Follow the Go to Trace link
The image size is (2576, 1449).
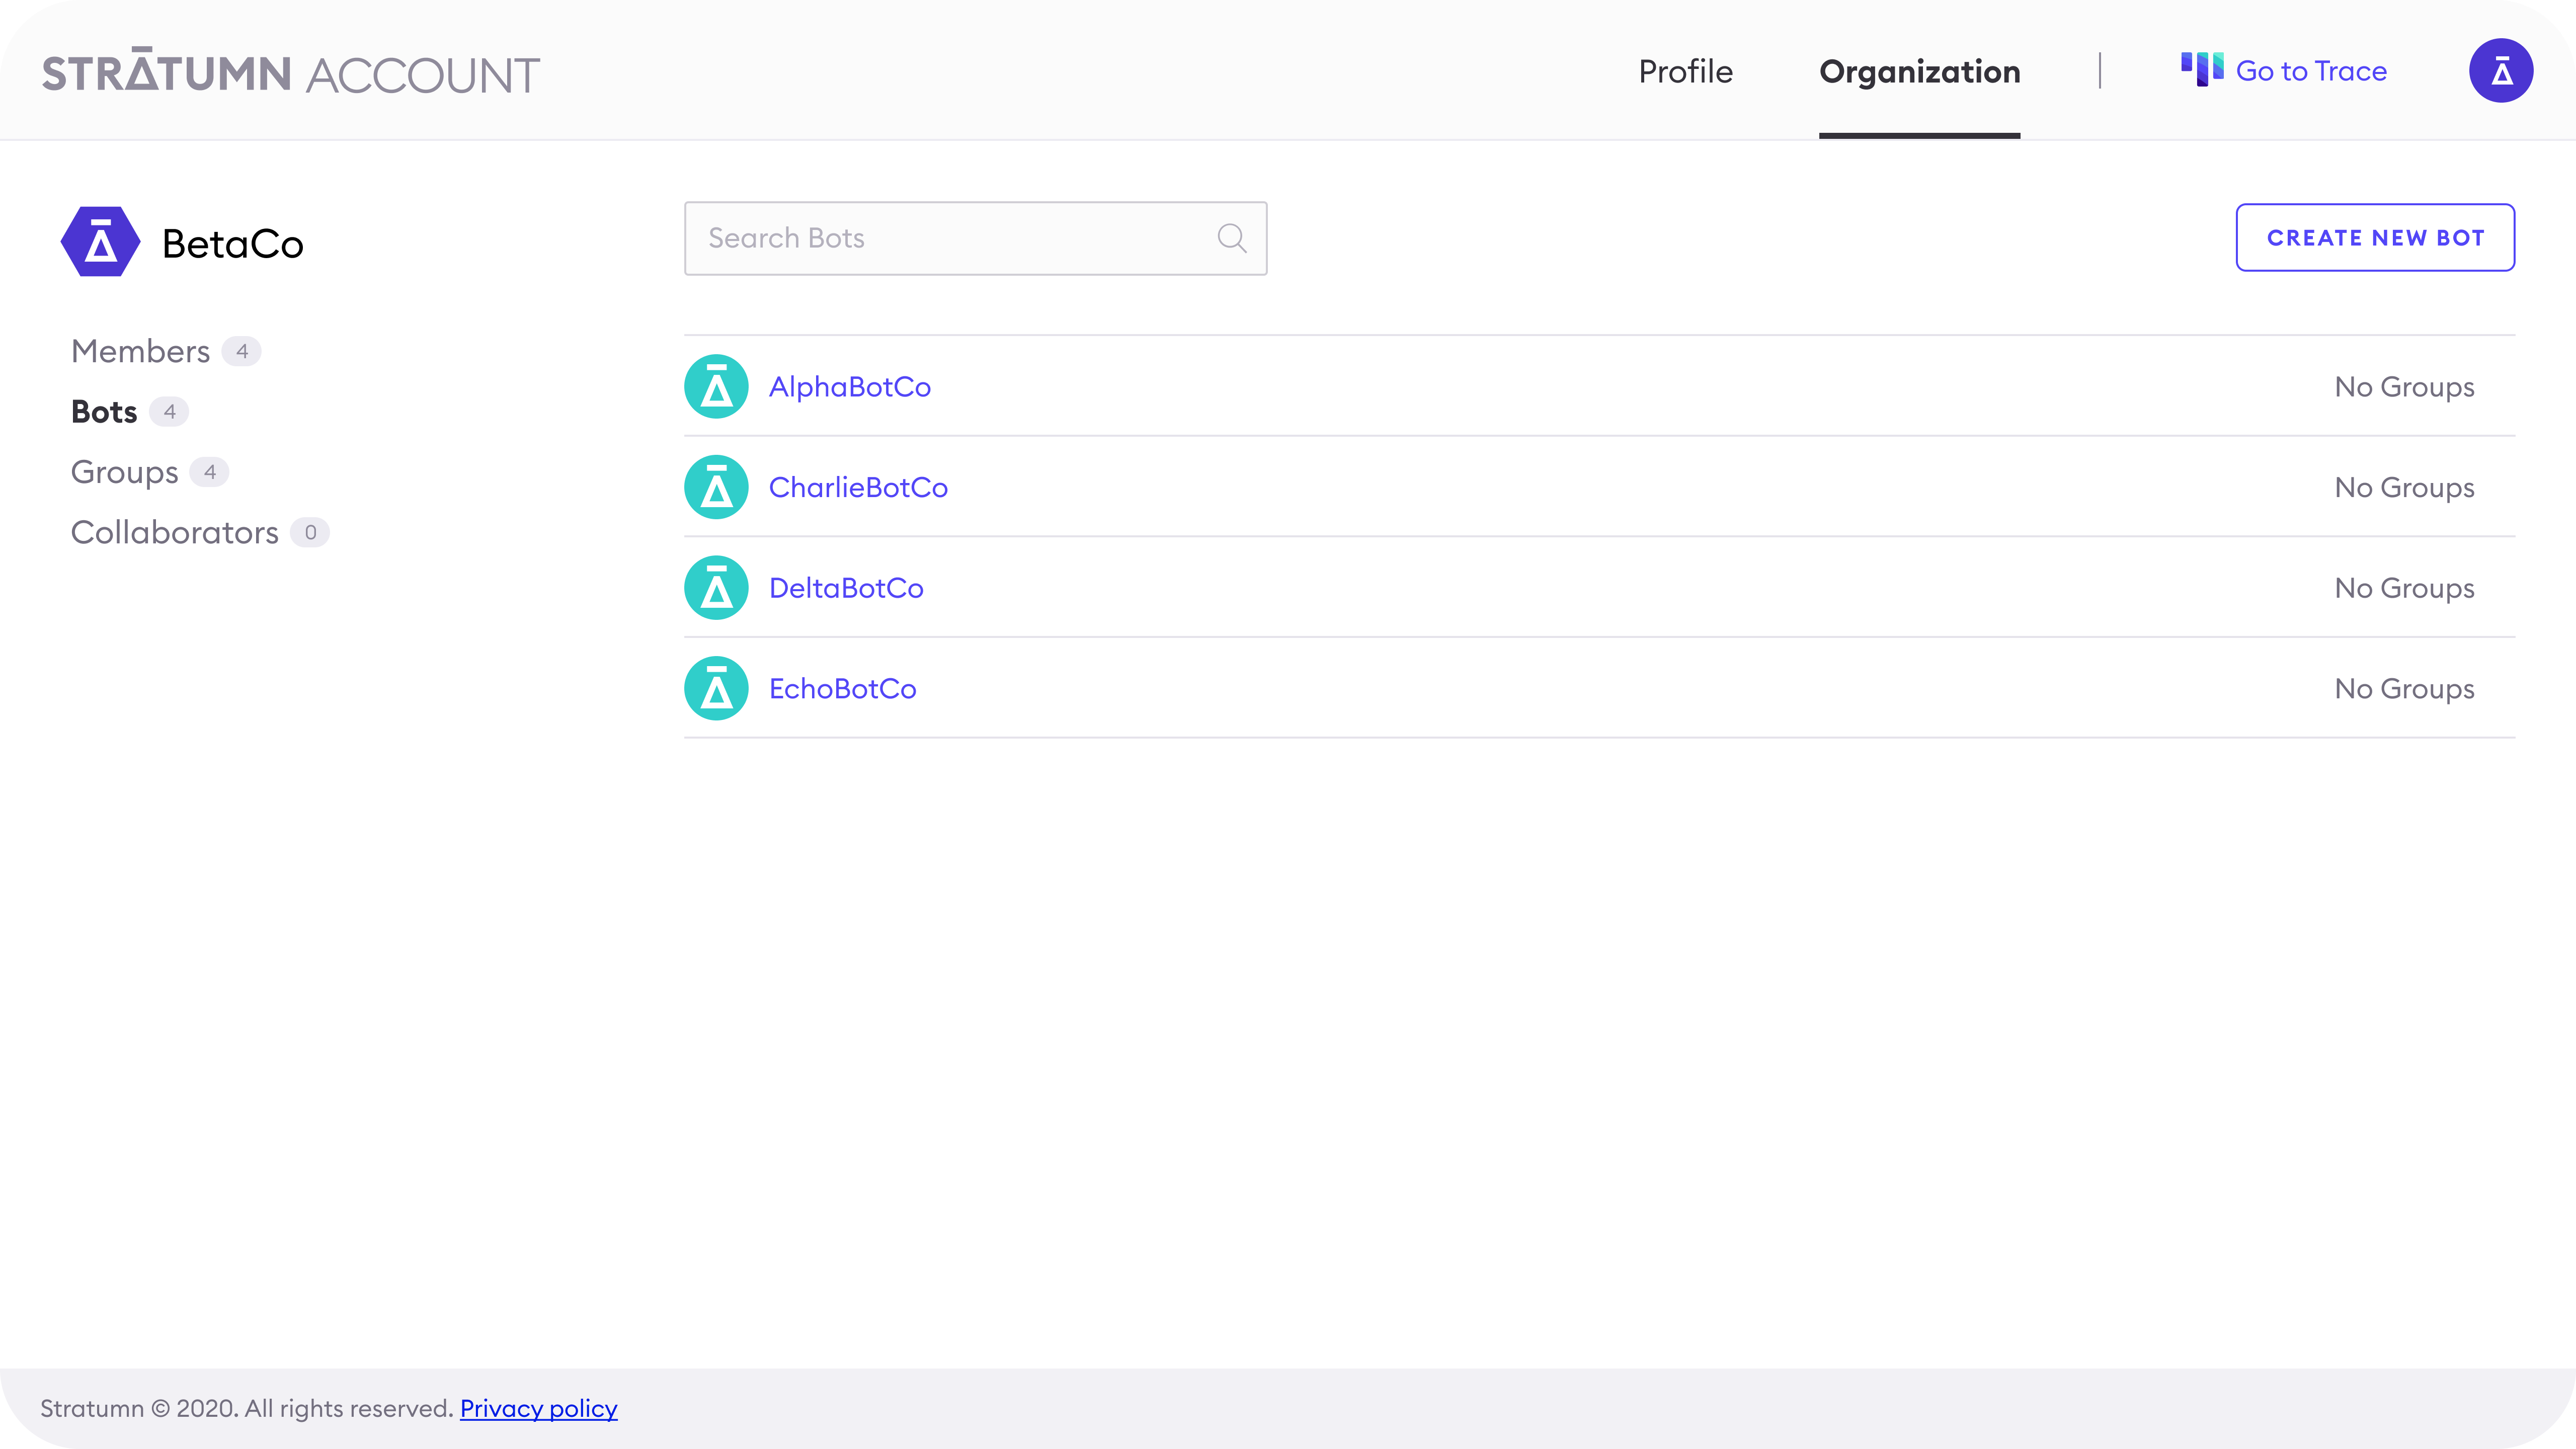click(x=2310, y=71)
